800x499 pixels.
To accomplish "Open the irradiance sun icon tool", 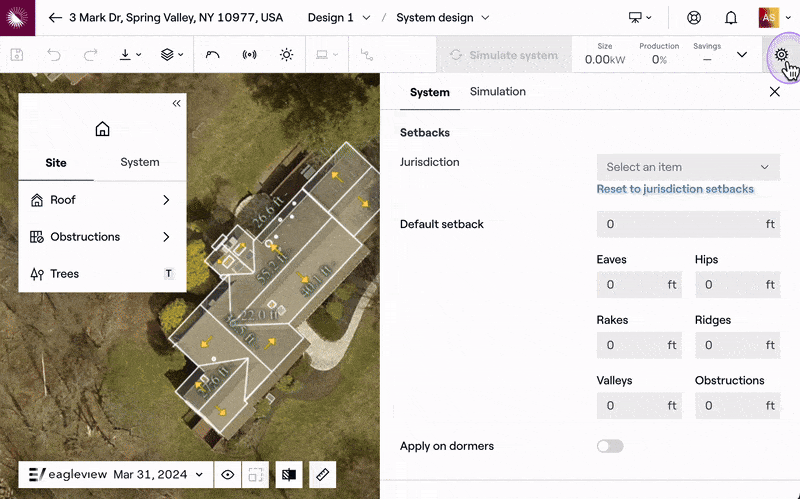I will click(x=287, y=55).
